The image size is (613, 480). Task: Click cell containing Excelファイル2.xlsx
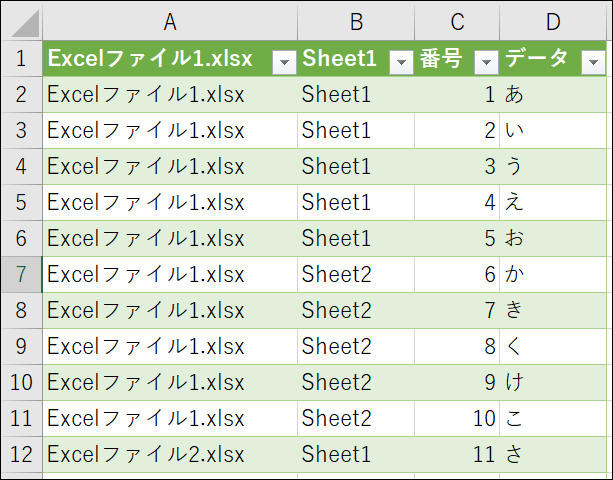170,454
